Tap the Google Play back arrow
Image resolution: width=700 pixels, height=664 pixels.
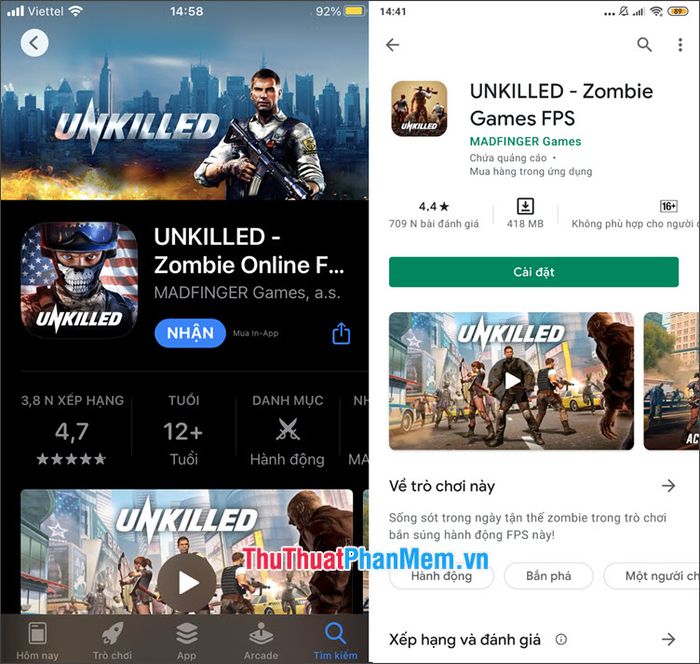point(392,45)
